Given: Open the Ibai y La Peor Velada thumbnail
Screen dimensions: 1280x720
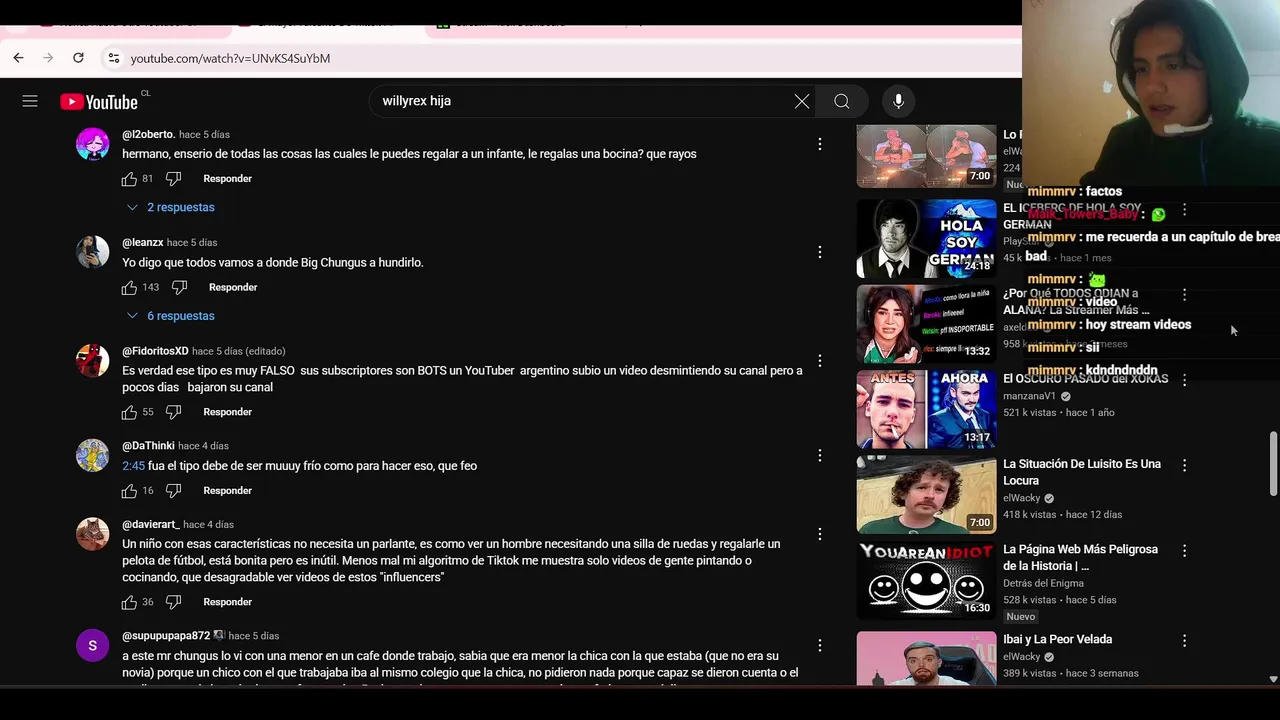Looking at the screenshot, I should coord(926,658).
